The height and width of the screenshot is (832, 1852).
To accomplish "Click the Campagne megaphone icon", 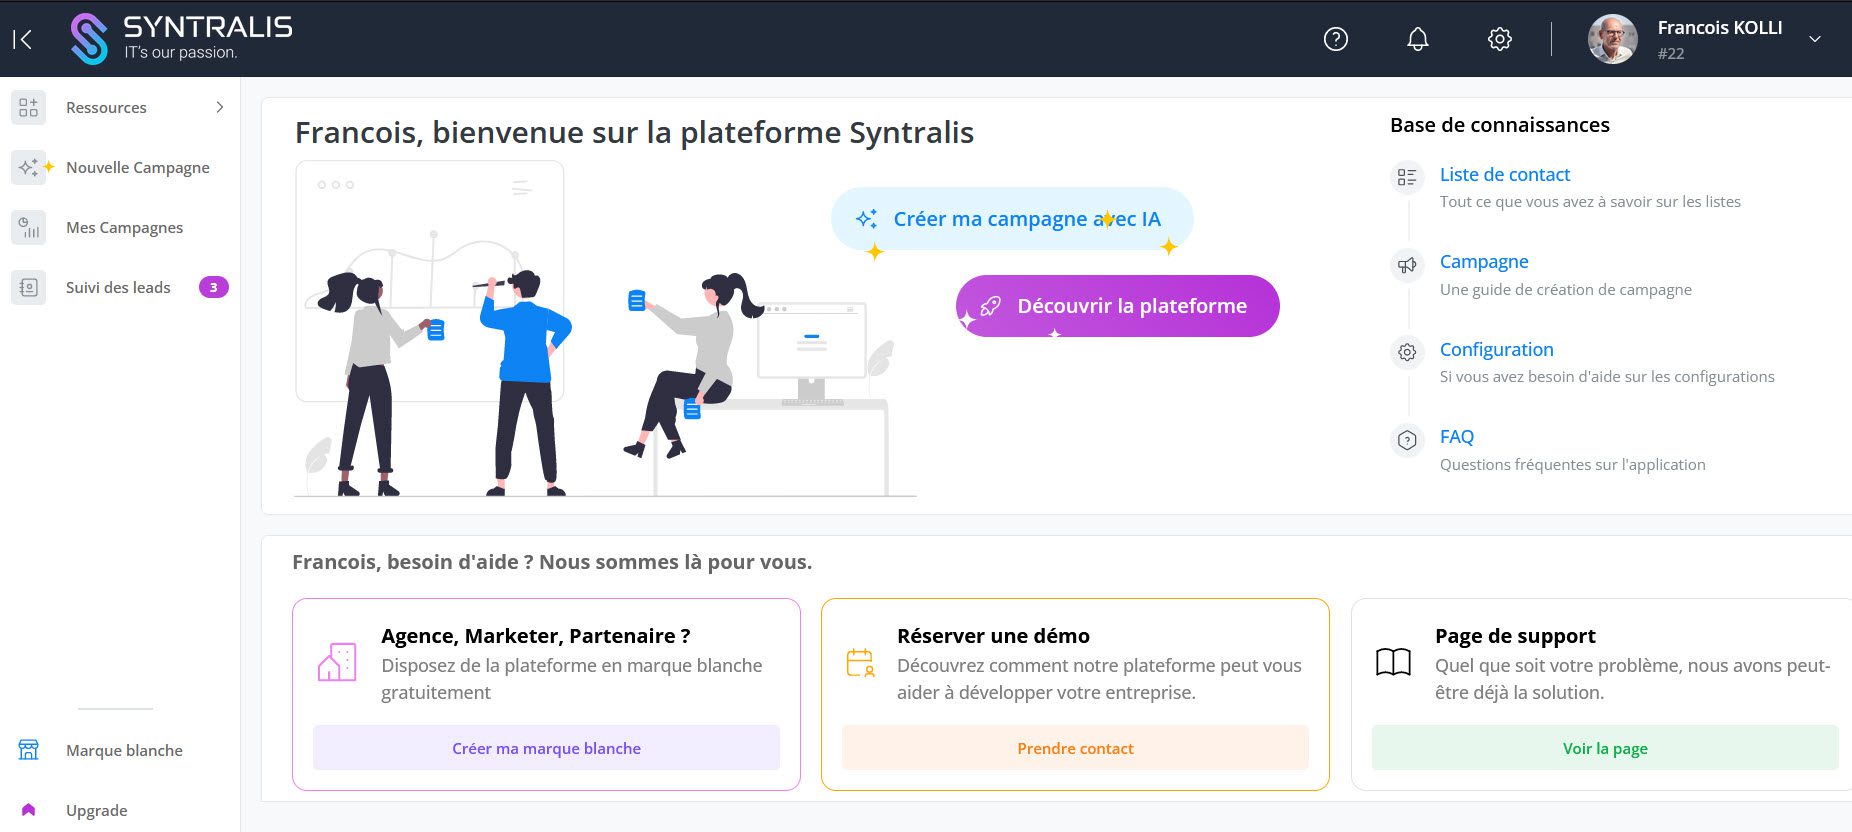I will tap(1407, 265).
